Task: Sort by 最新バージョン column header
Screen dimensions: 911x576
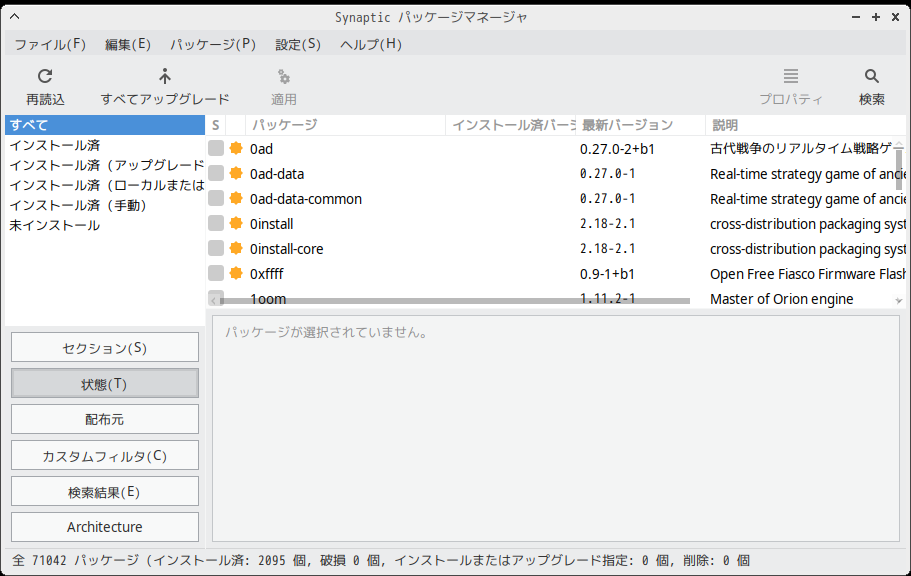Action: (640, 125)
